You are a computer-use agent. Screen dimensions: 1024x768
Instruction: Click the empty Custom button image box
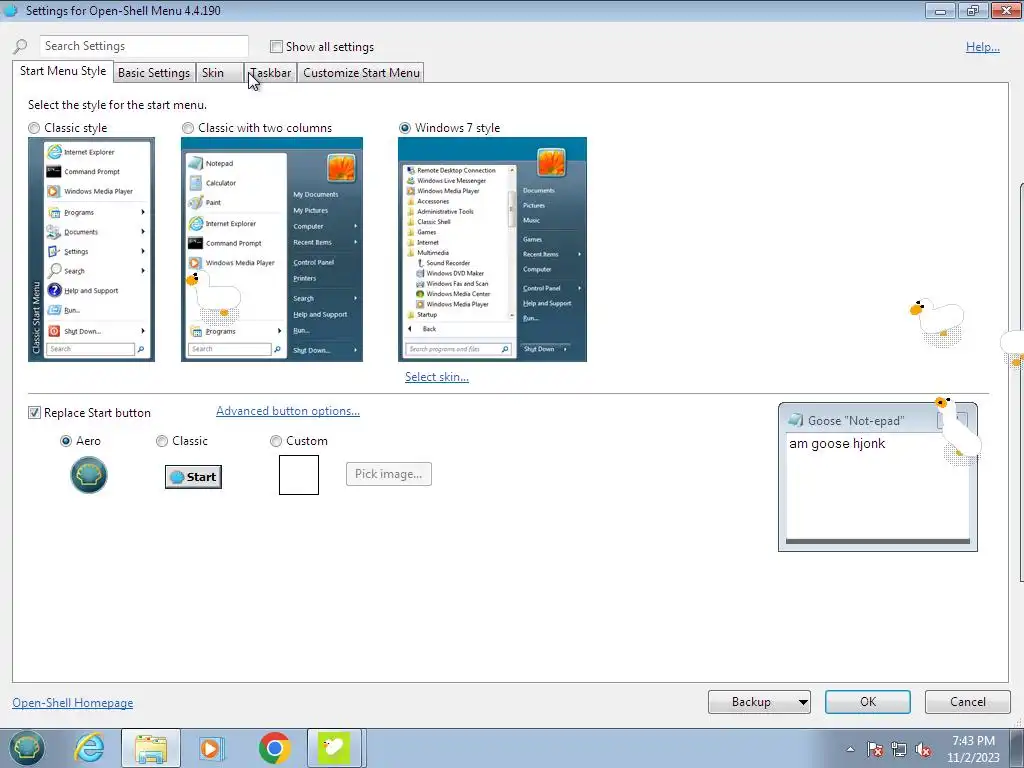[299, 475]
